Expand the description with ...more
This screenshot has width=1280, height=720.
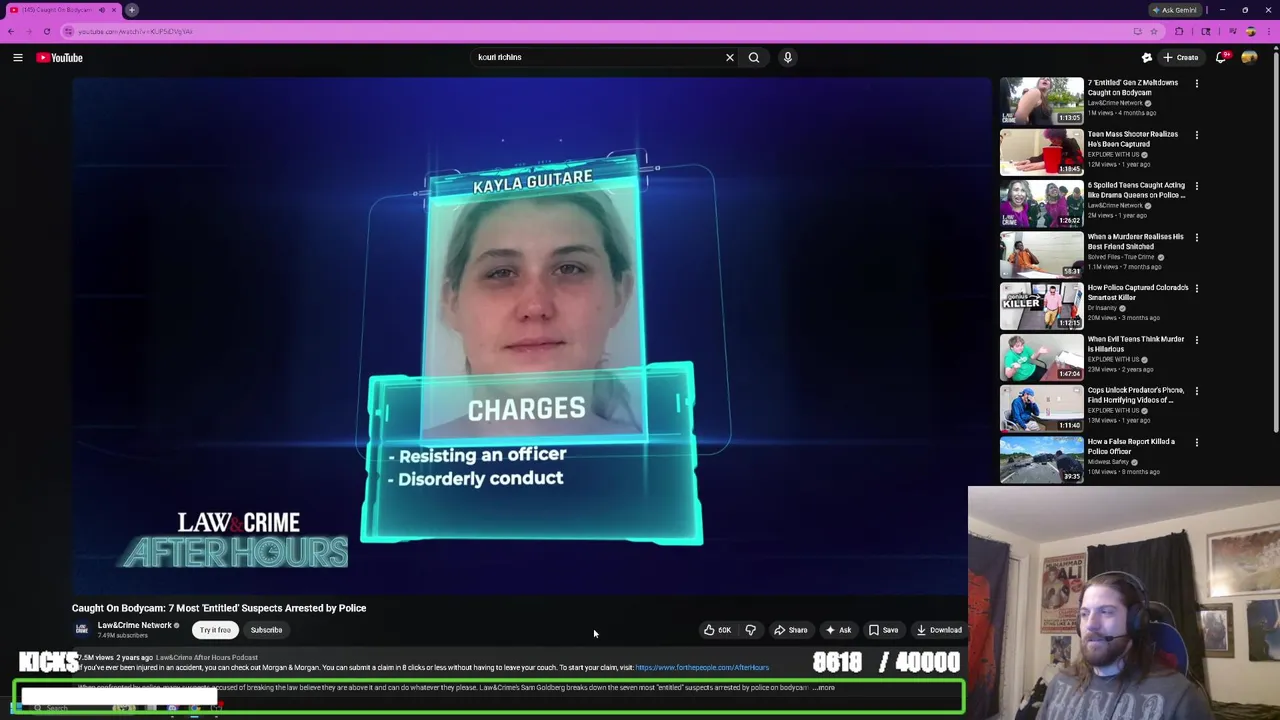pyautogui.click(x=824, y=688)
